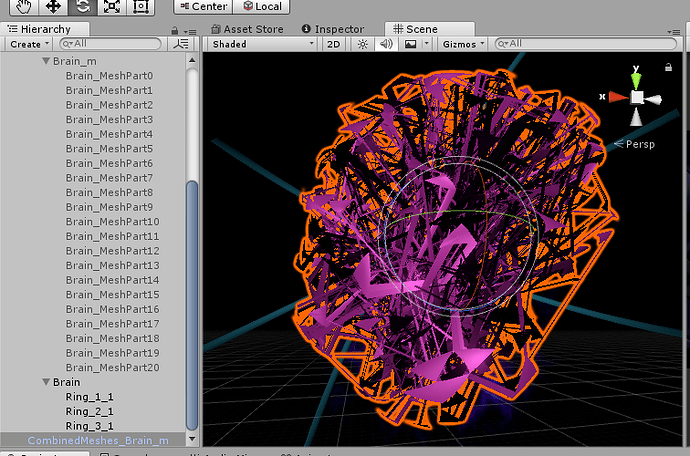Toggle 2D view mode

coord(335,44)
